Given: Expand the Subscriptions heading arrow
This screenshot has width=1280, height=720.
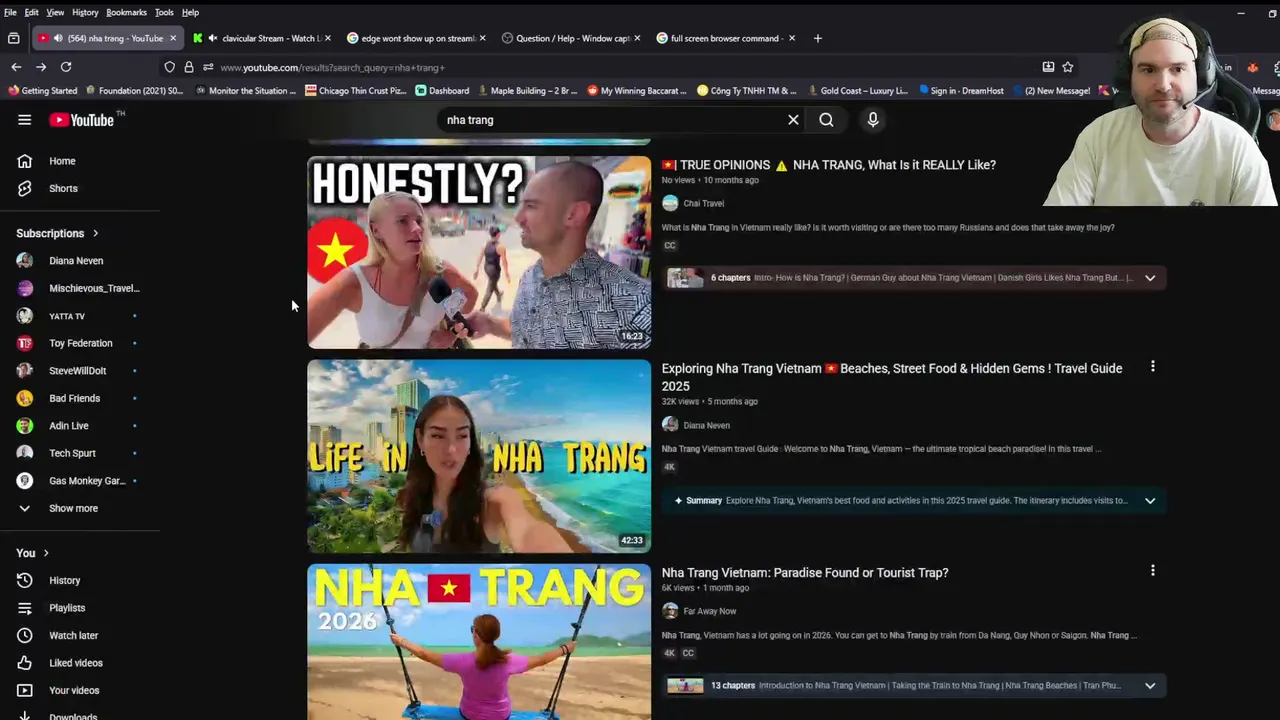Looking at the screenshot, I should [x=96, y=233].
